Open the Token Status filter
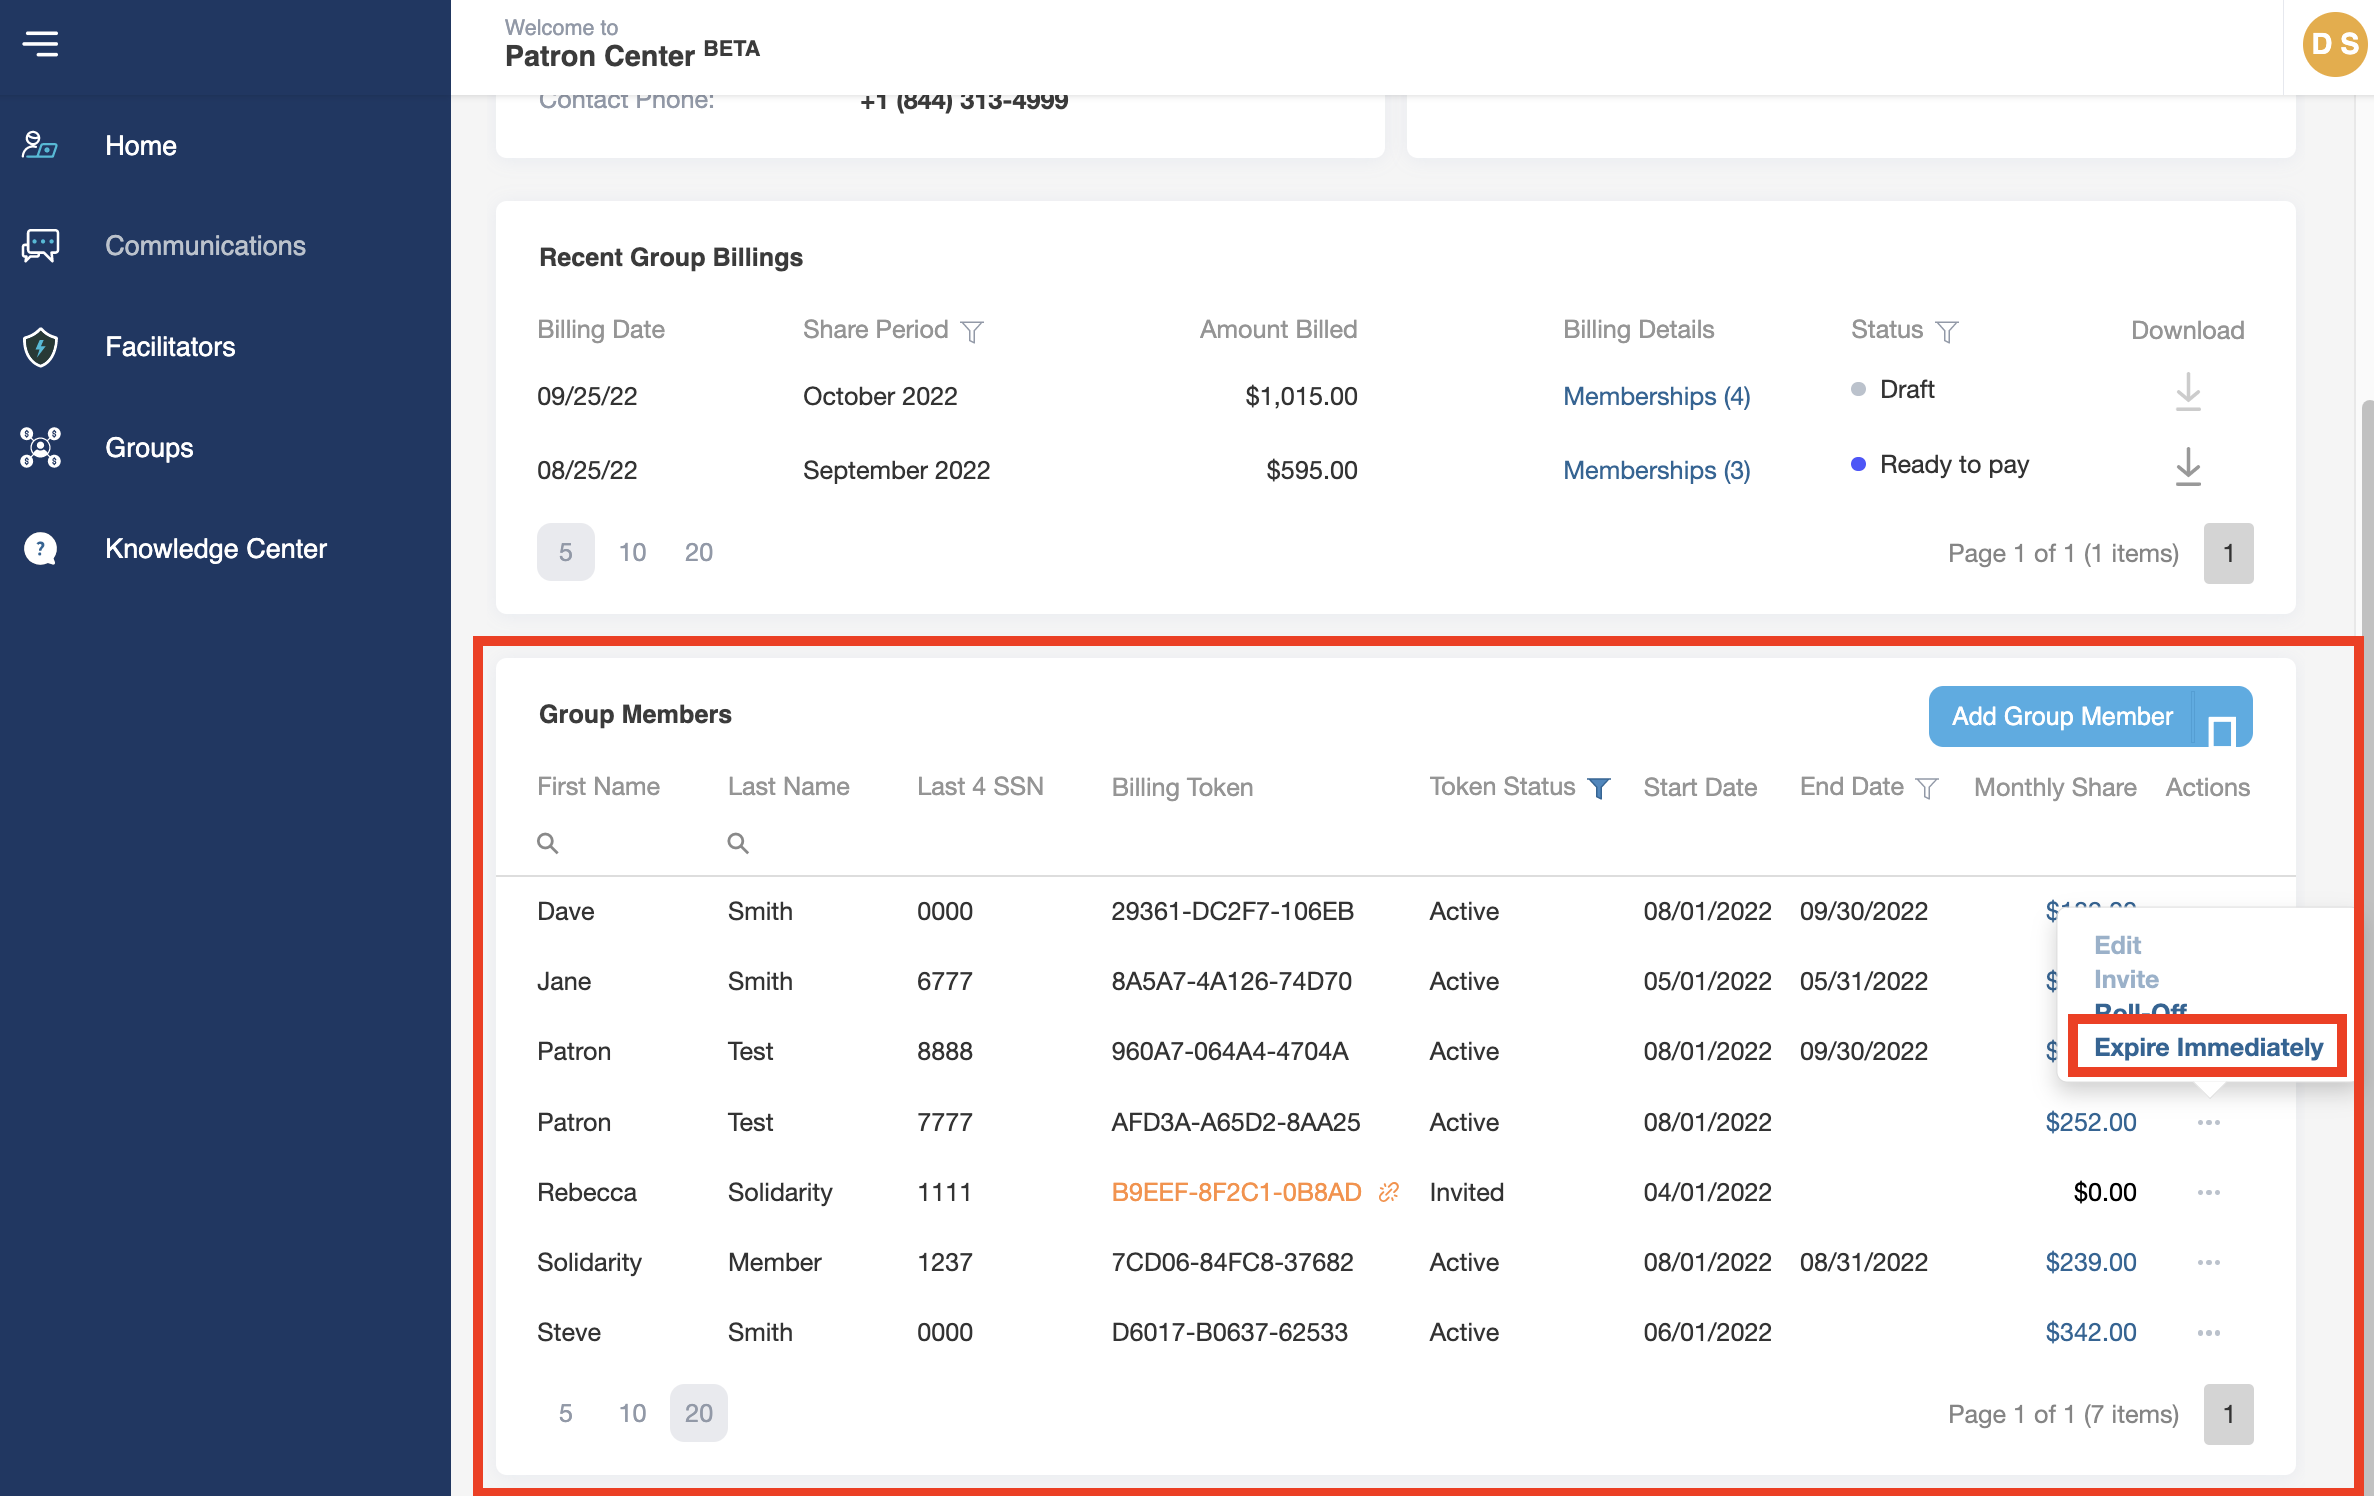 [1599, 788]
